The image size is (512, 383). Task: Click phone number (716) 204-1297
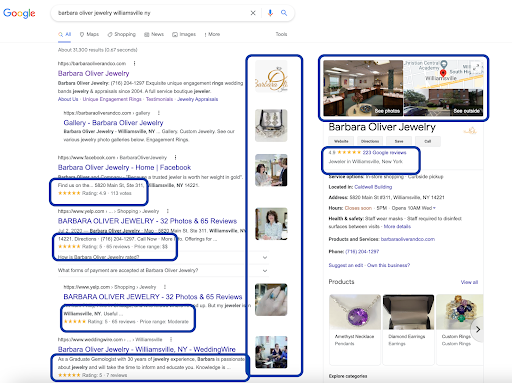[x=362, y=252]
